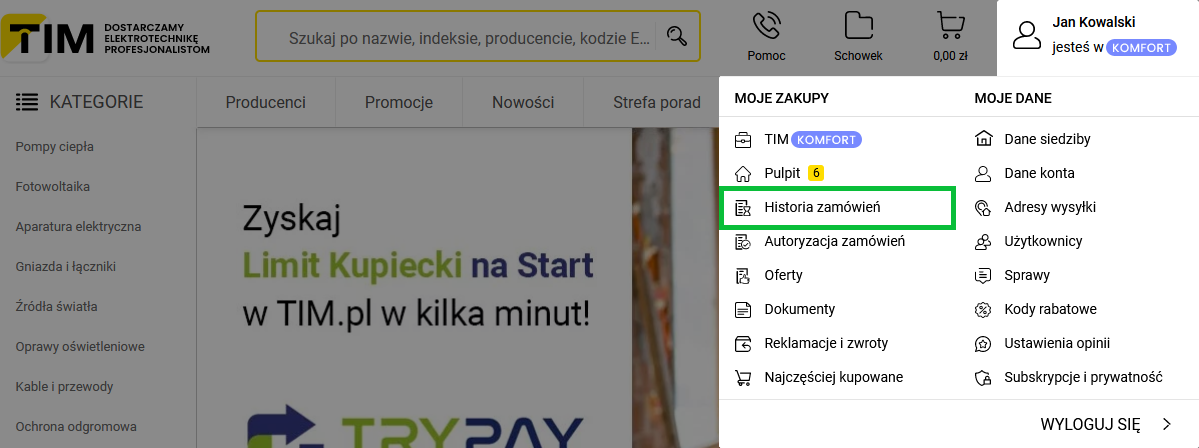Select Pompy ciepła category
The width and height of the screenshot is (1199, 448).
(55, 147)
